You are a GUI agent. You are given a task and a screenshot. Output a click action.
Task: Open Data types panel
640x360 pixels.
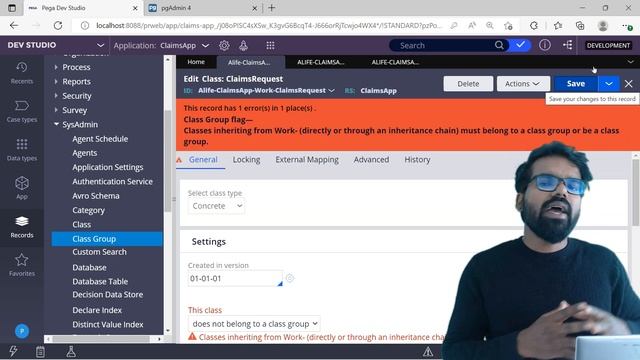click(22, 149)
